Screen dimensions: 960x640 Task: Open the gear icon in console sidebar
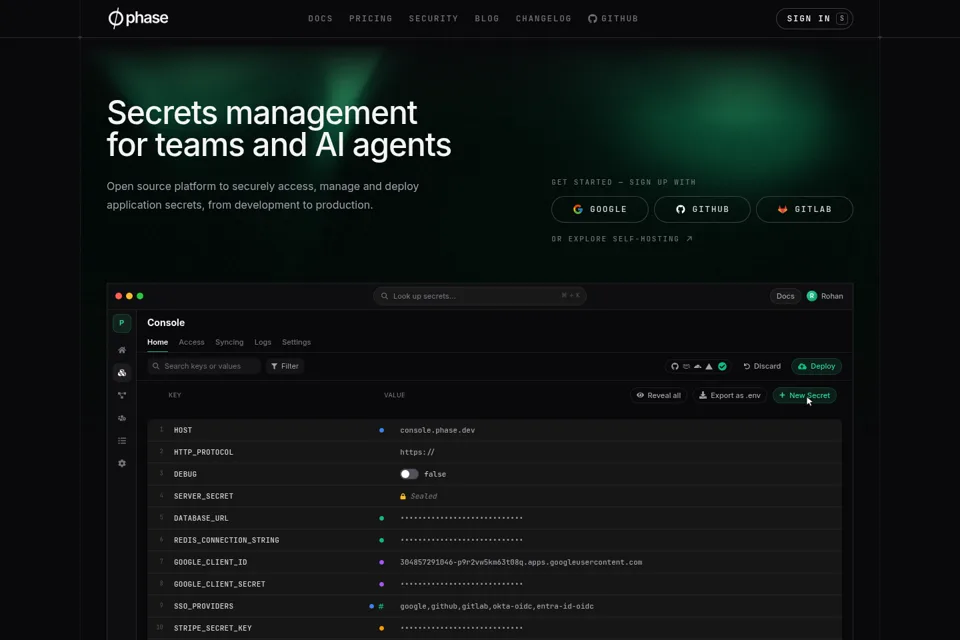click(122, 464)
